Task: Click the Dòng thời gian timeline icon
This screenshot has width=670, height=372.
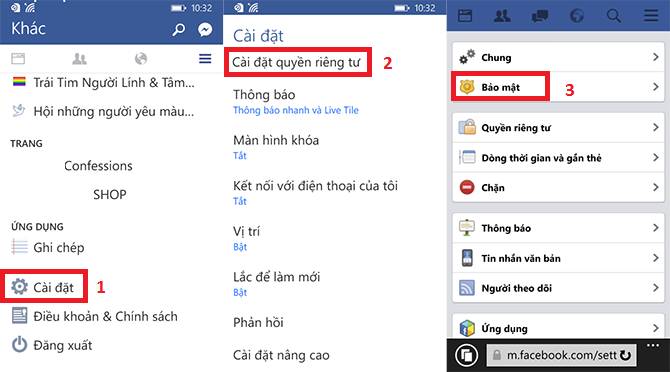Action: pos(467,157)
